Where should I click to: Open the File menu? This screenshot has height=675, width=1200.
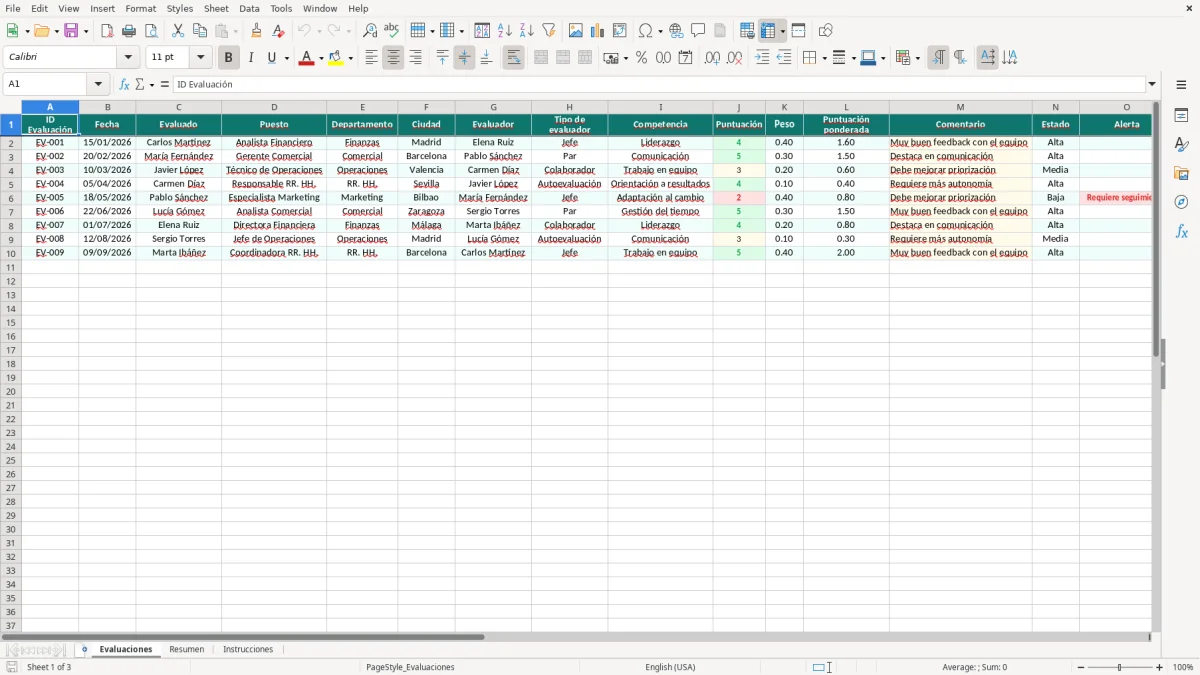[13, 8]
